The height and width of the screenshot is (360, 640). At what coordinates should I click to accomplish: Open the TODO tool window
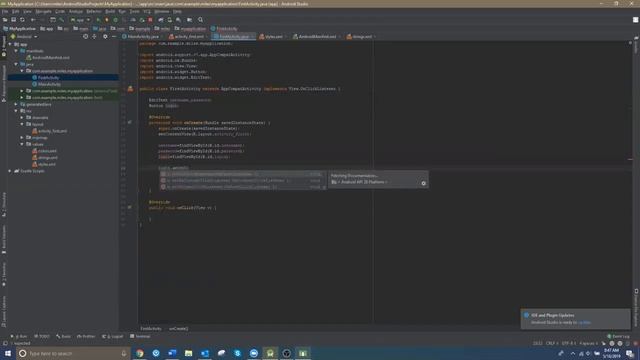click(x=42, y=336)
